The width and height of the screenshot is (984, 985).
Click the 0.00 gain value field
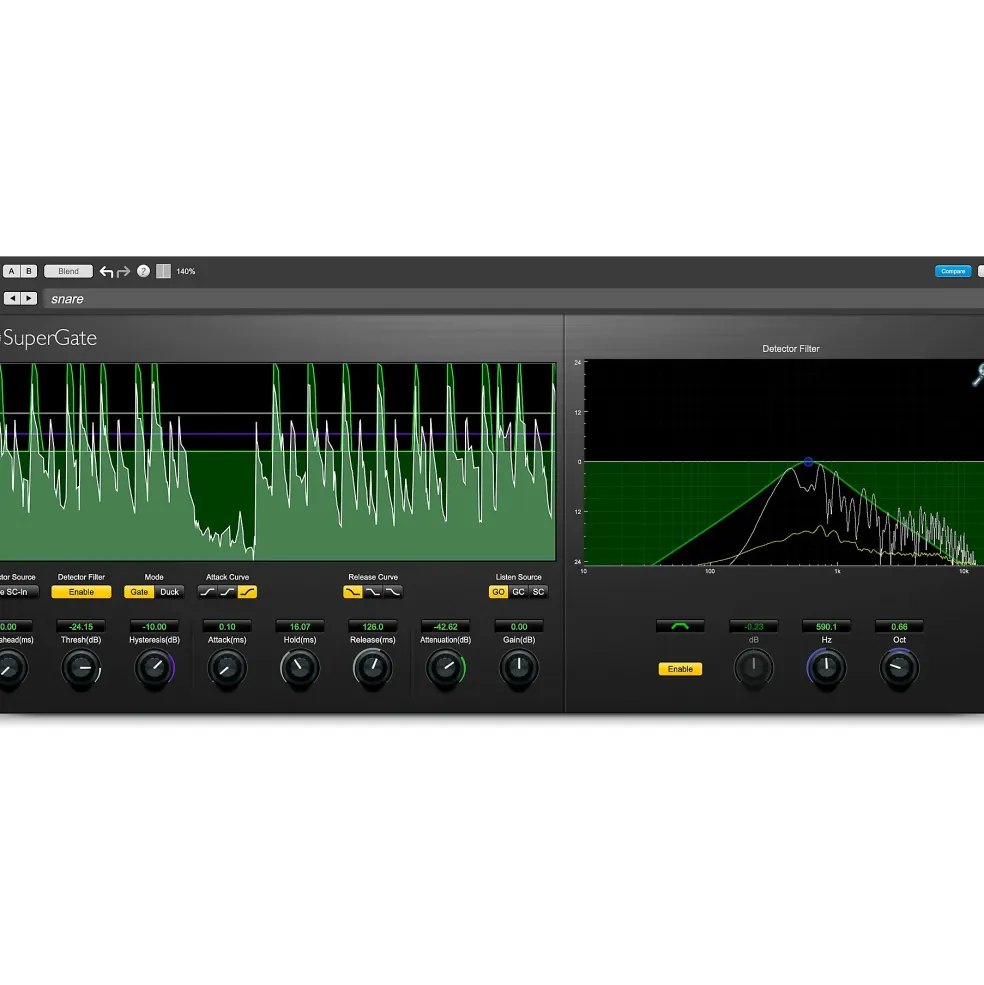coord(518,626)
